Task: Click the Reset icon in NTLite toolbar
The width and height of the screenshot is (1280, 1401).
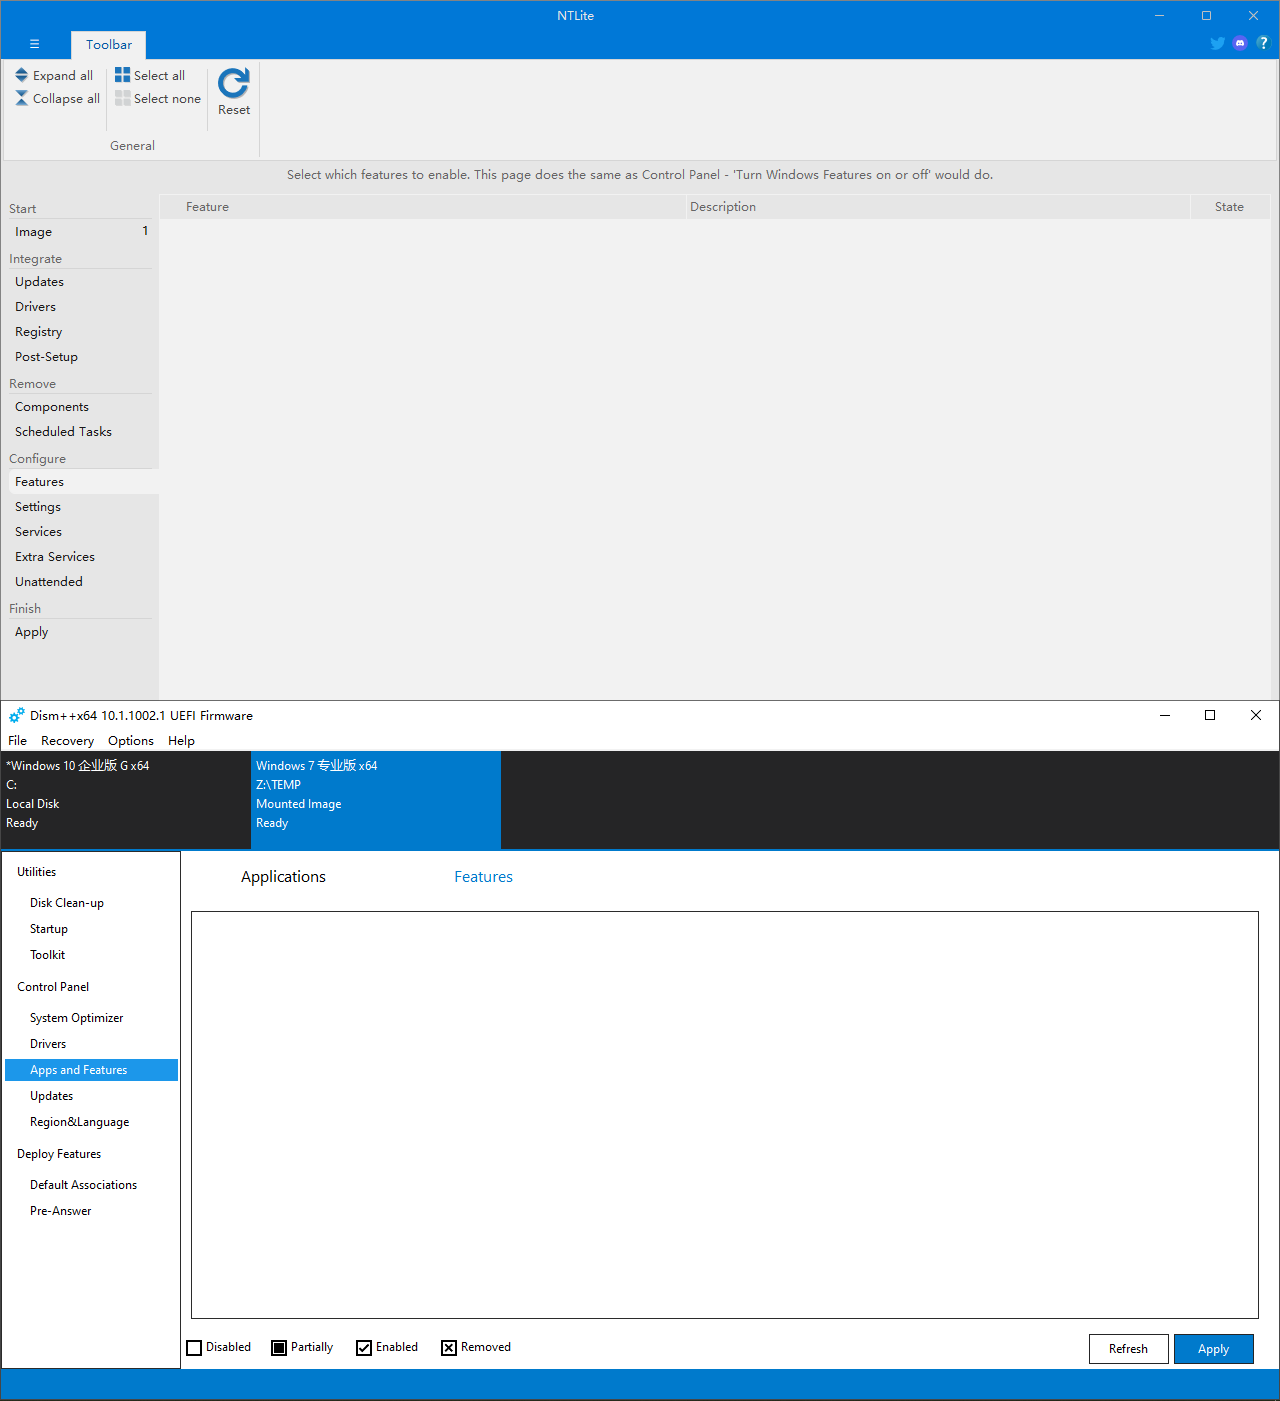Action: (x=234, y=84)
